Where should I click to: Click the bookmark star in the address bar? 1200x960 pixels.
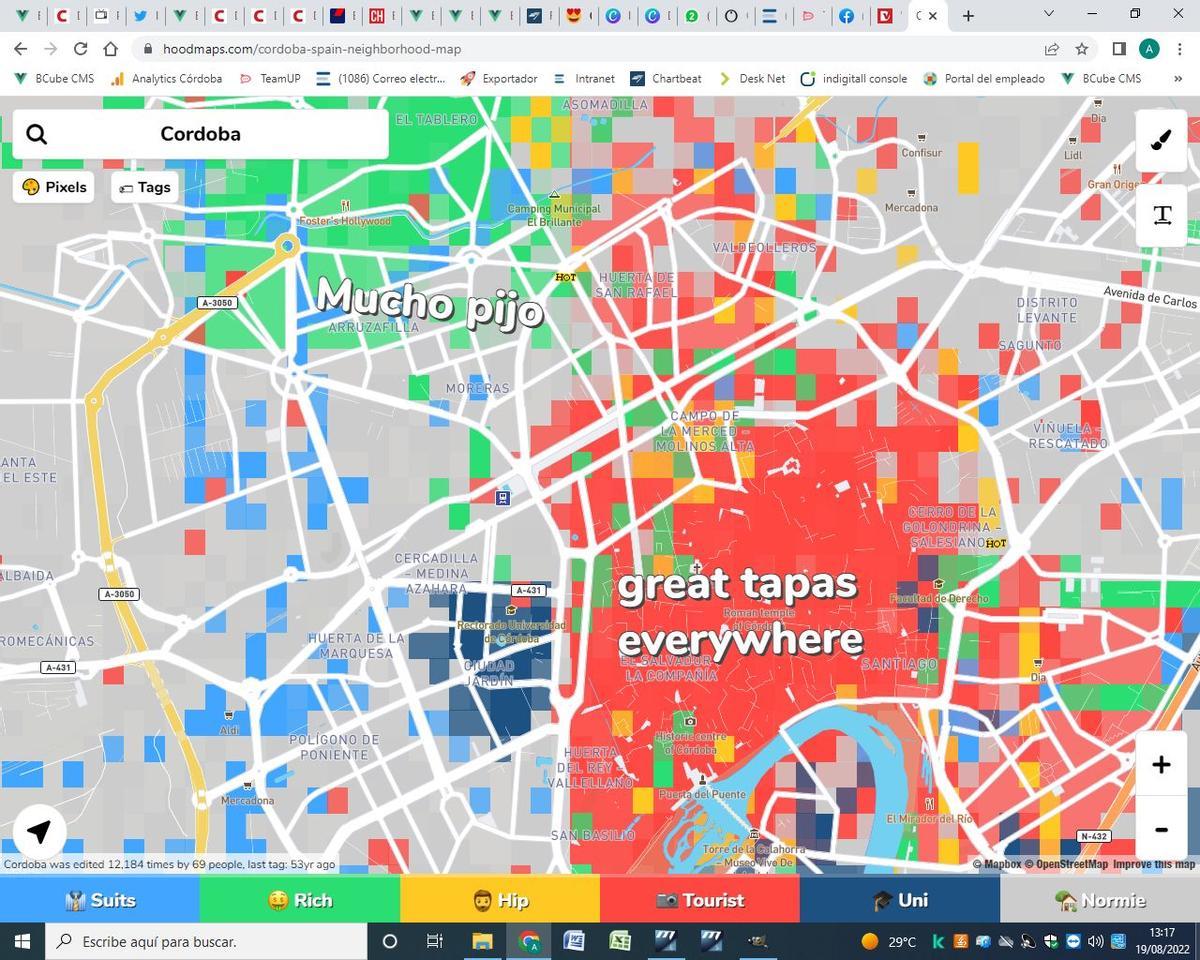pyautogui.click(x=1083, y=48)
